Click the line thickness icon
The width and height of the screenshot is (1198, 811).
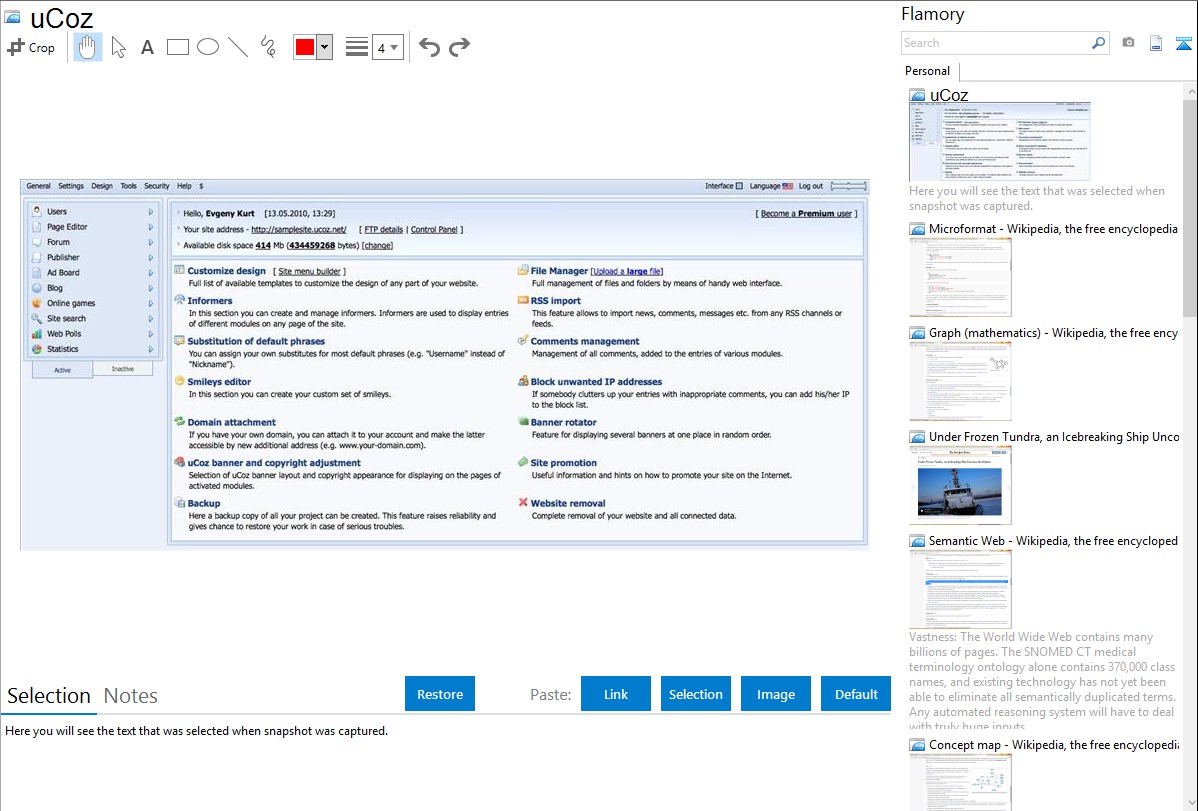point(357,47)
